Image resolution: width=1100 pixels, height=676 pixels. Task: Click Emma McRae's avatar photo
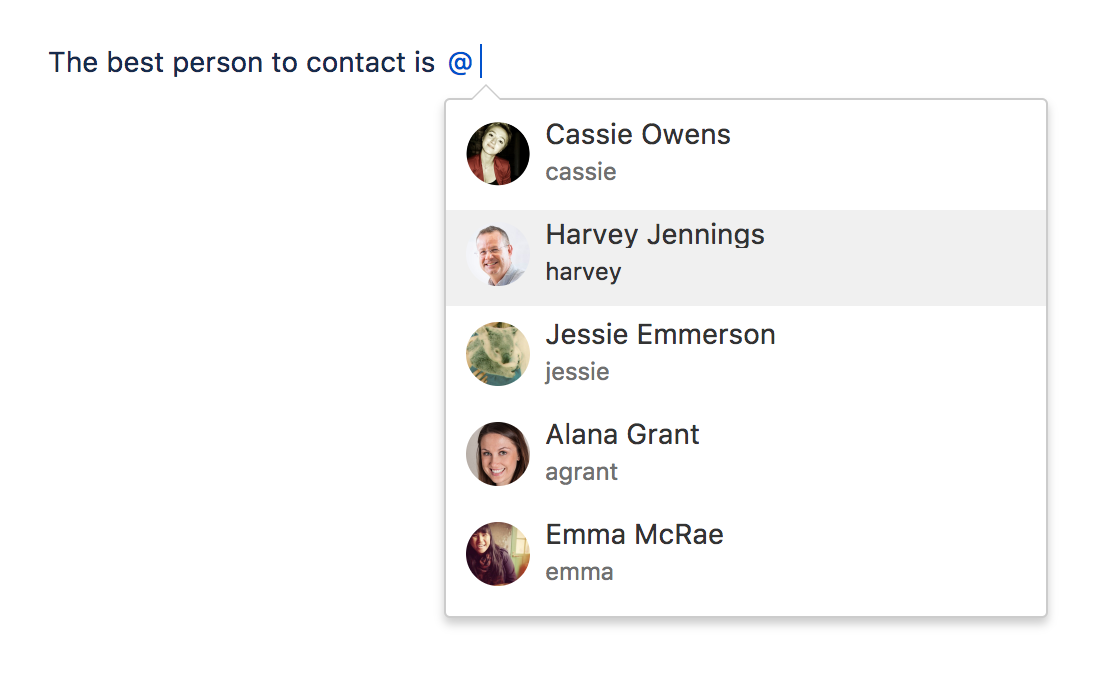pyautogui.click(x=498, y=554)
